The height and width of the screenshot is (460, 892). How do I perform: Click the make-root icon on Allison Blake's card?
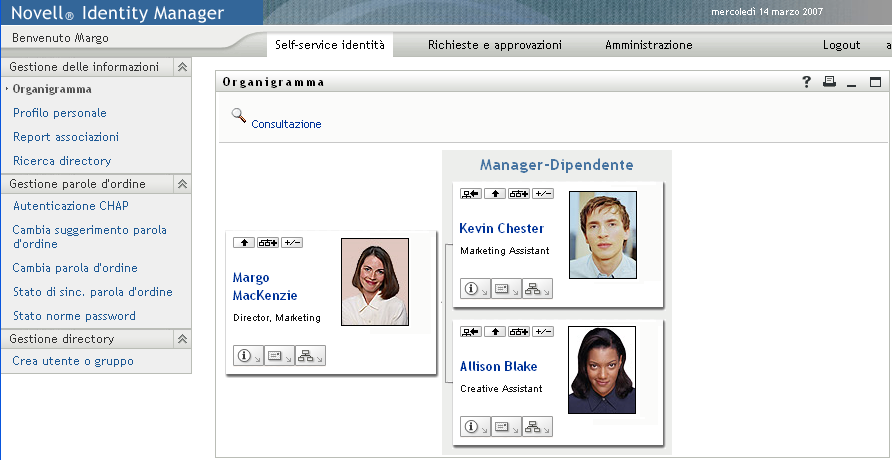[471, 331]
